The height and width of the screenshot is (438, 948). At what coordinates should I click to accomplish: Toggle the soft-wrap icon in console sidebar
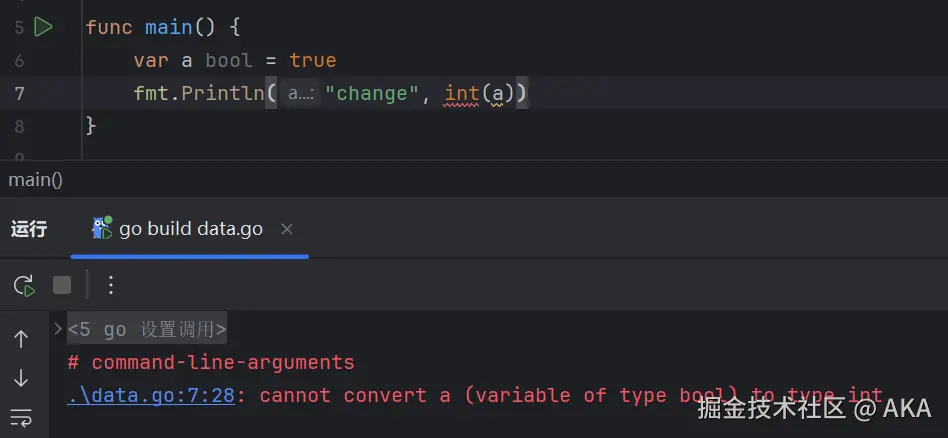point(21,416)
